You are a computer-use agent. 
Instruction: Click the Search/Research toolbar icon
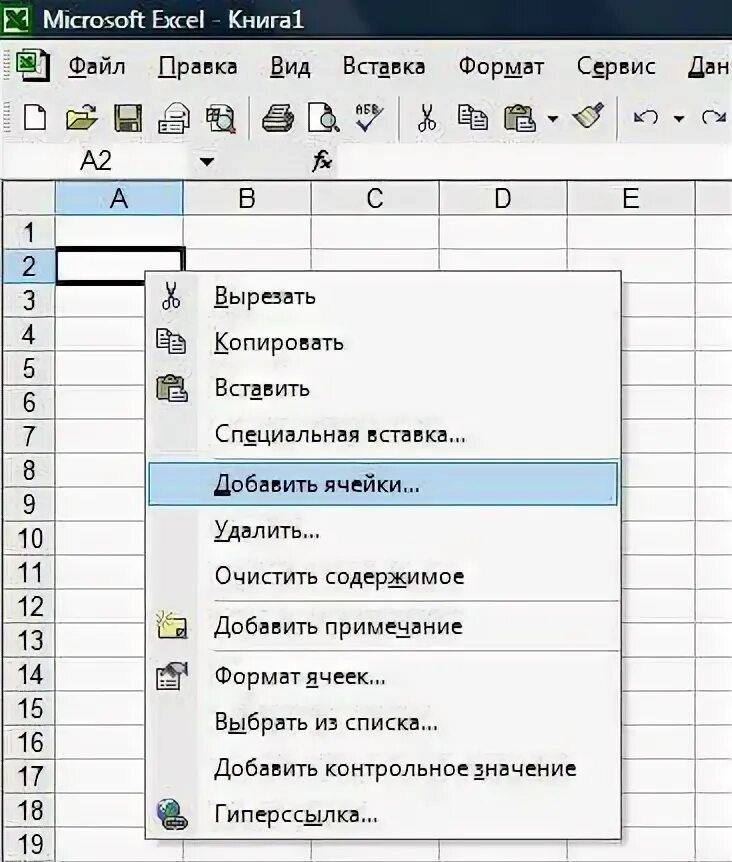[221, 119]
